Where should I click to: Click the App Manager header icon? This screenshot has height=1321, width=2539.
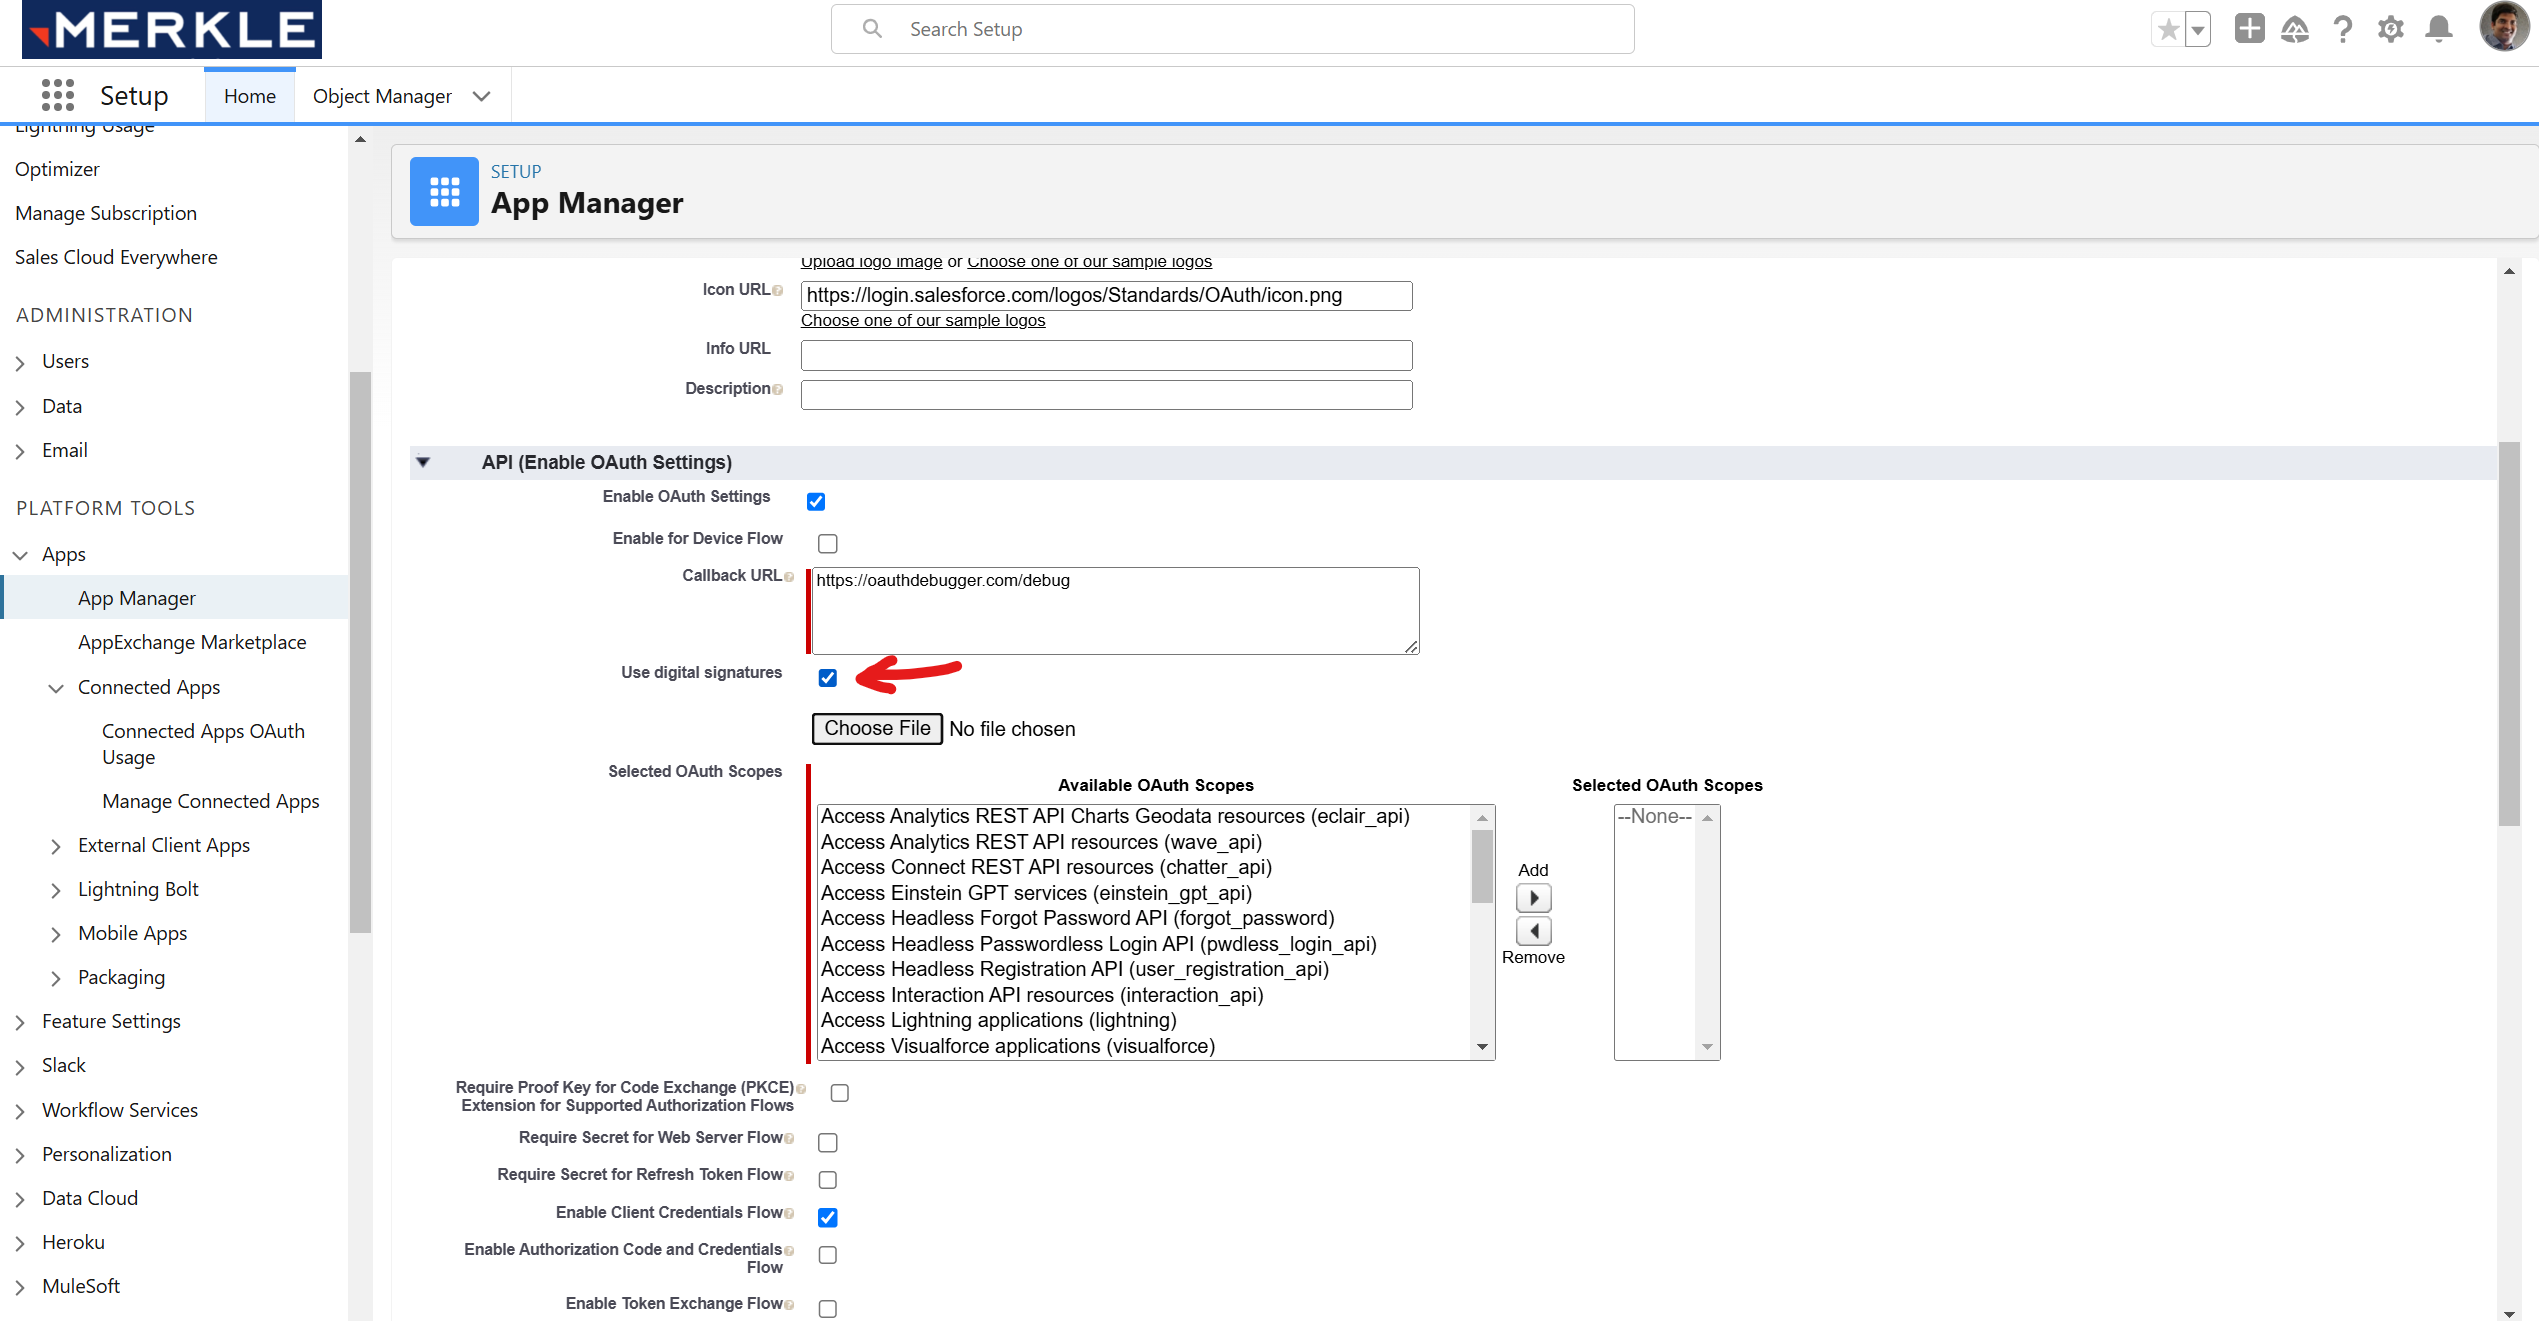444,191
